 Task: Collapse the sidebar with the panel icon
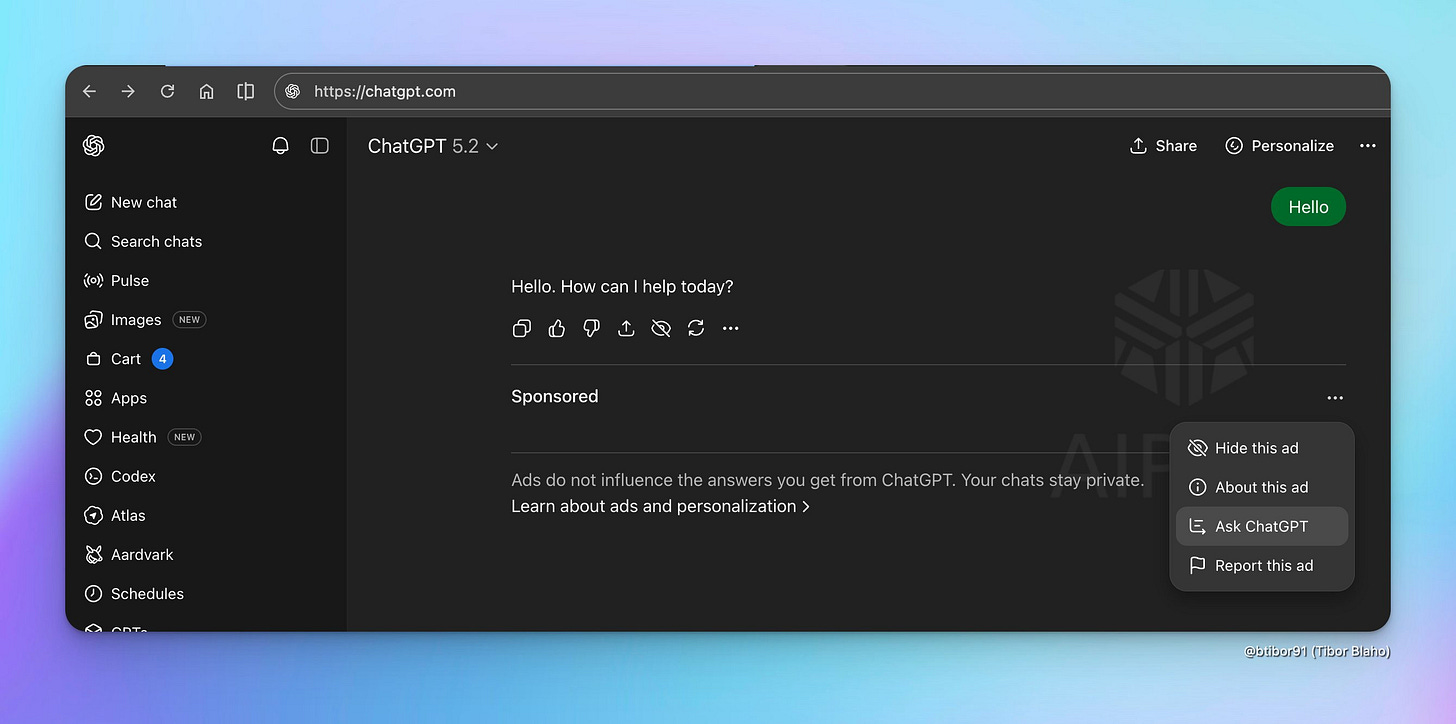click(x=320, y=146)
